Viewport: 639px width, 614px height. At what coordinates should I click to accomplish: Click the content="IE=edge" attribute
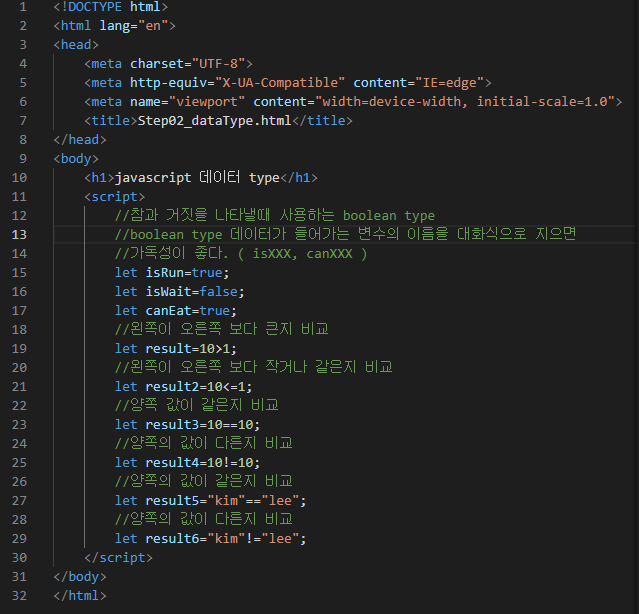pyautogui.click(x=419, y=83)
